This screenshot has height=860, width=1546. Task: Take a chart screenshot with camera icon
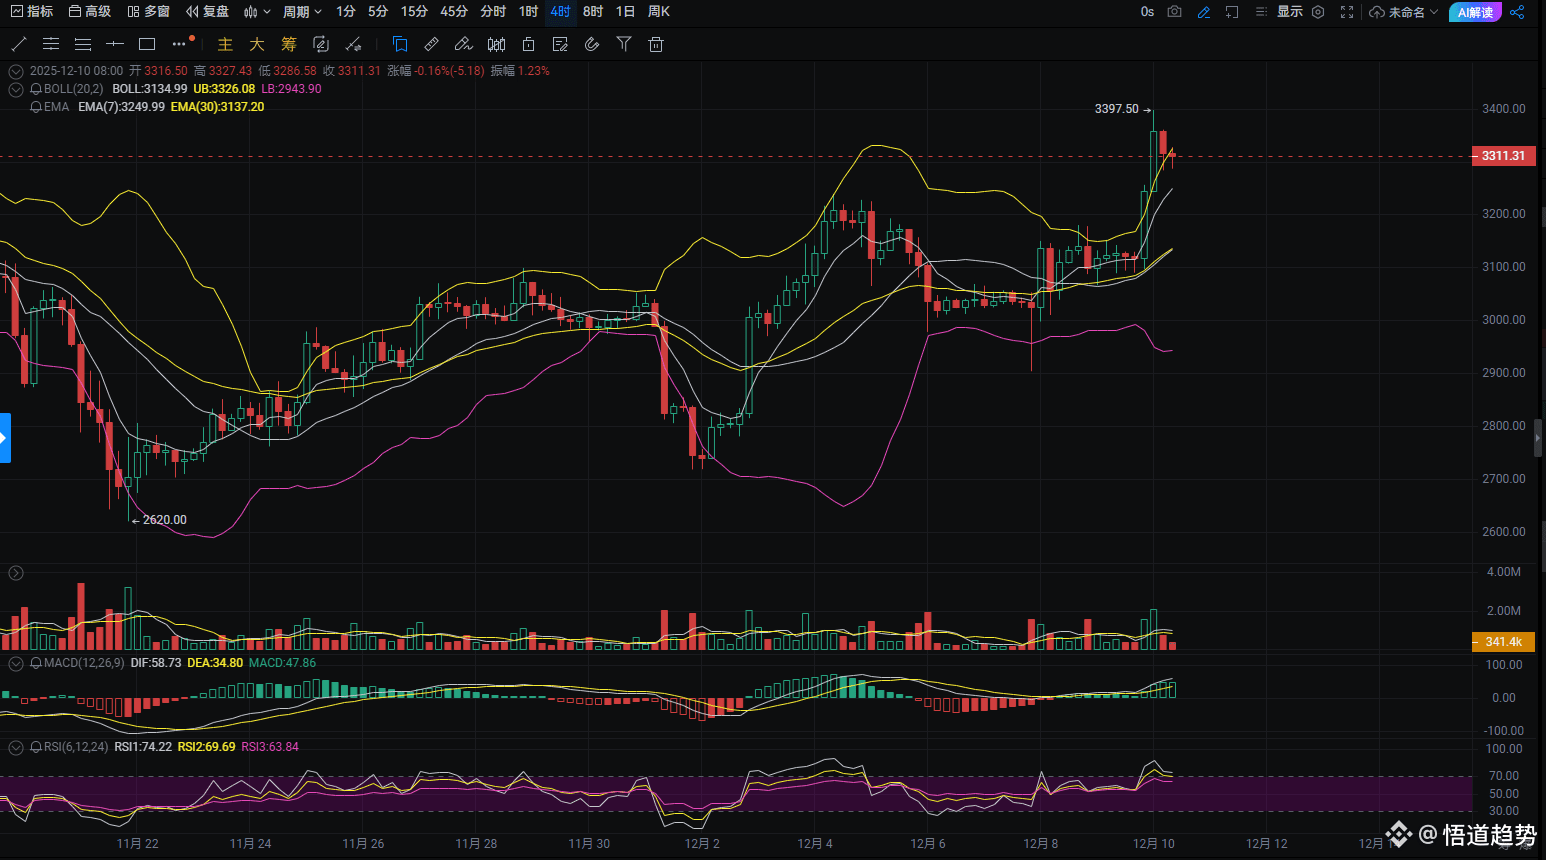[x=1175, y=12]
